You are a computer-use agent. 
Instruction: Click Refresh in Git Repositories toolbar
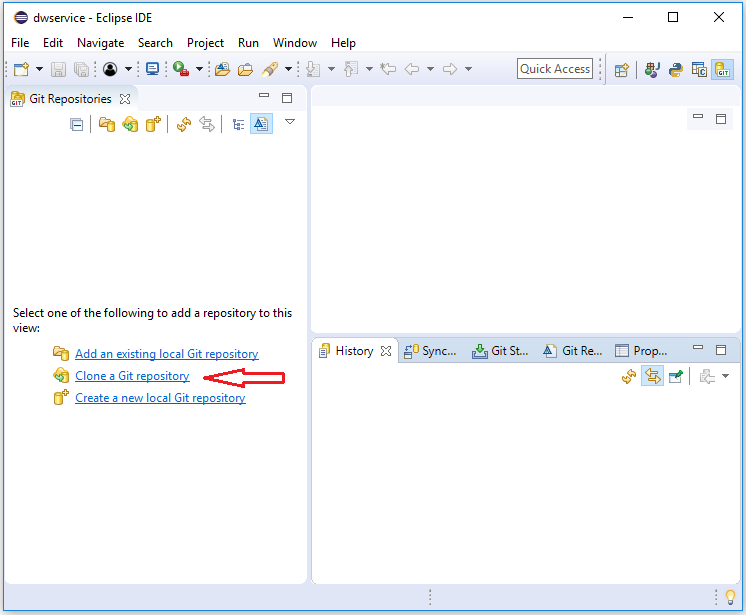coord(184,124)
